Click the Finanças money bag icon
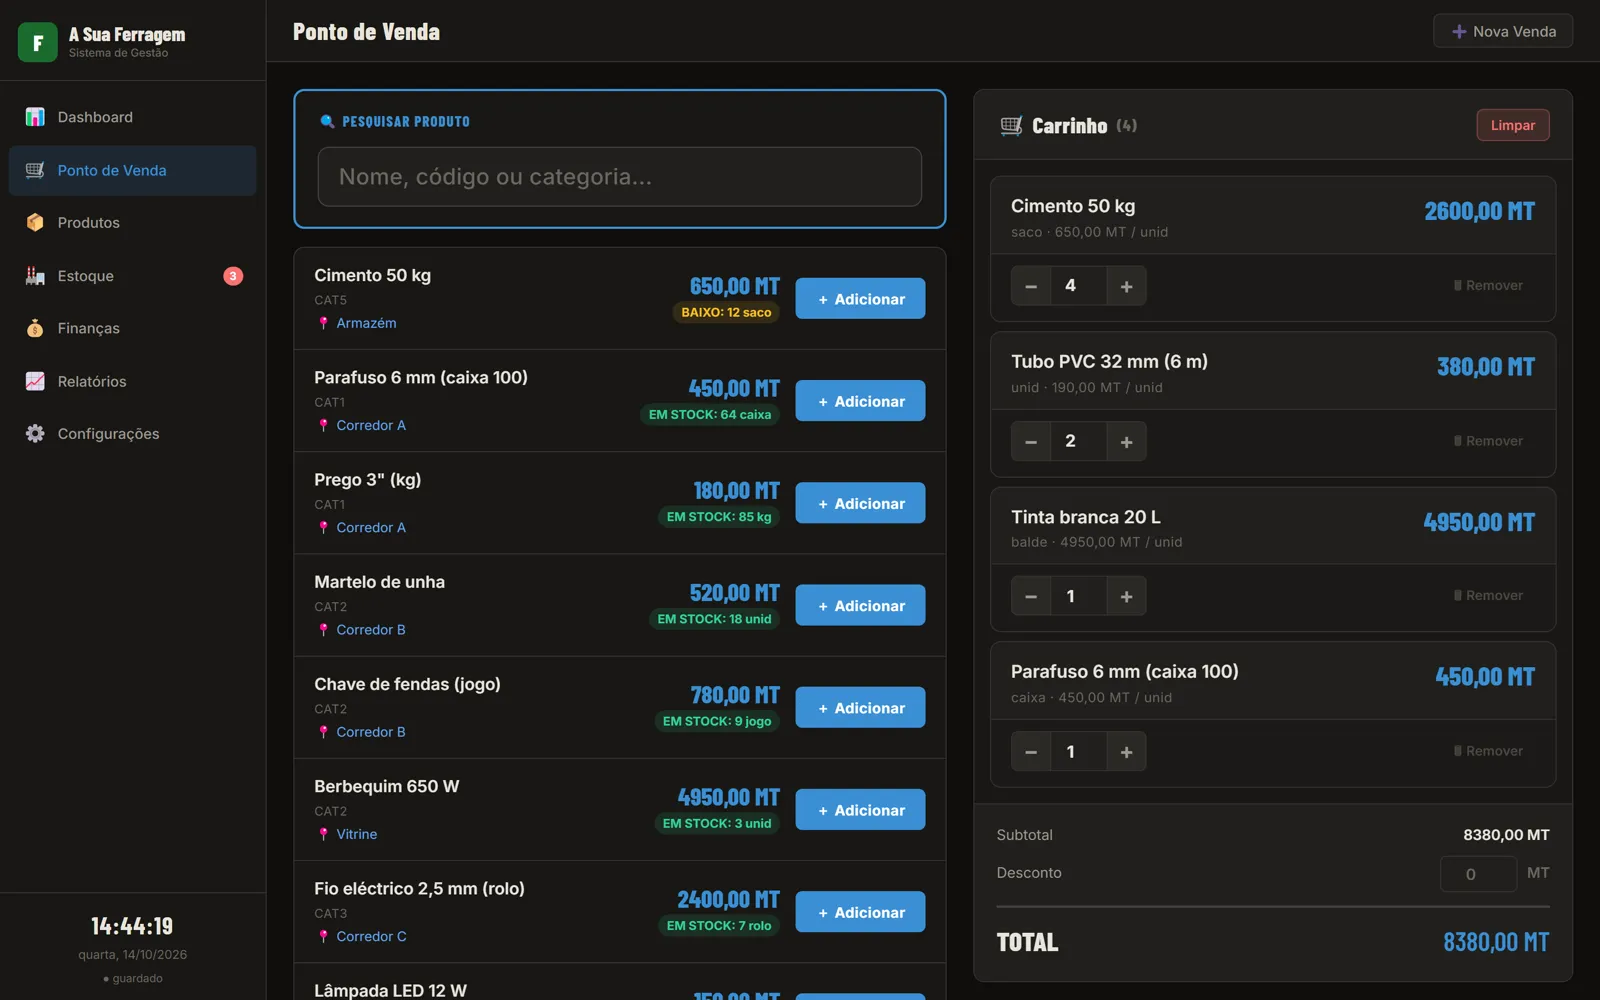1600x1000 pixels. click(35, 328)
